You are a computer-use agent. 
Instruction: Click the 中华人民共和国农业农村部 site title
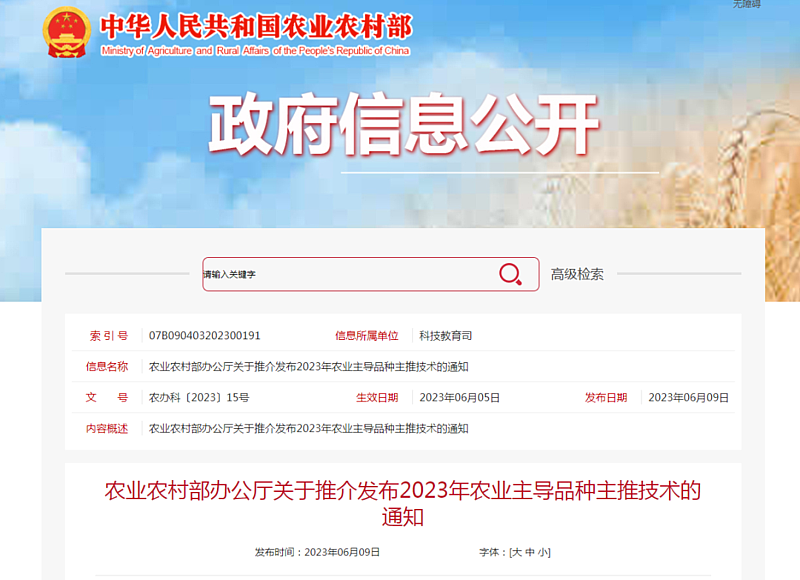256,27
